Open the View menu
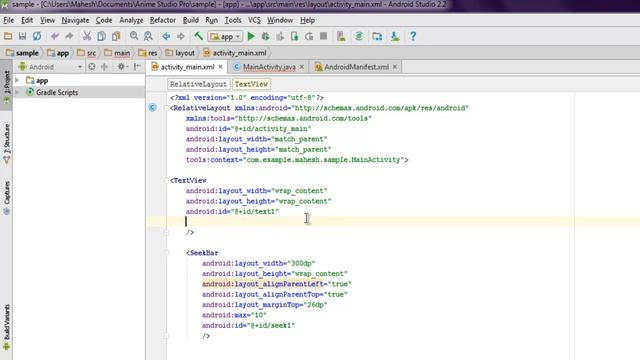640x360 pixels. [x=47, y=20]
